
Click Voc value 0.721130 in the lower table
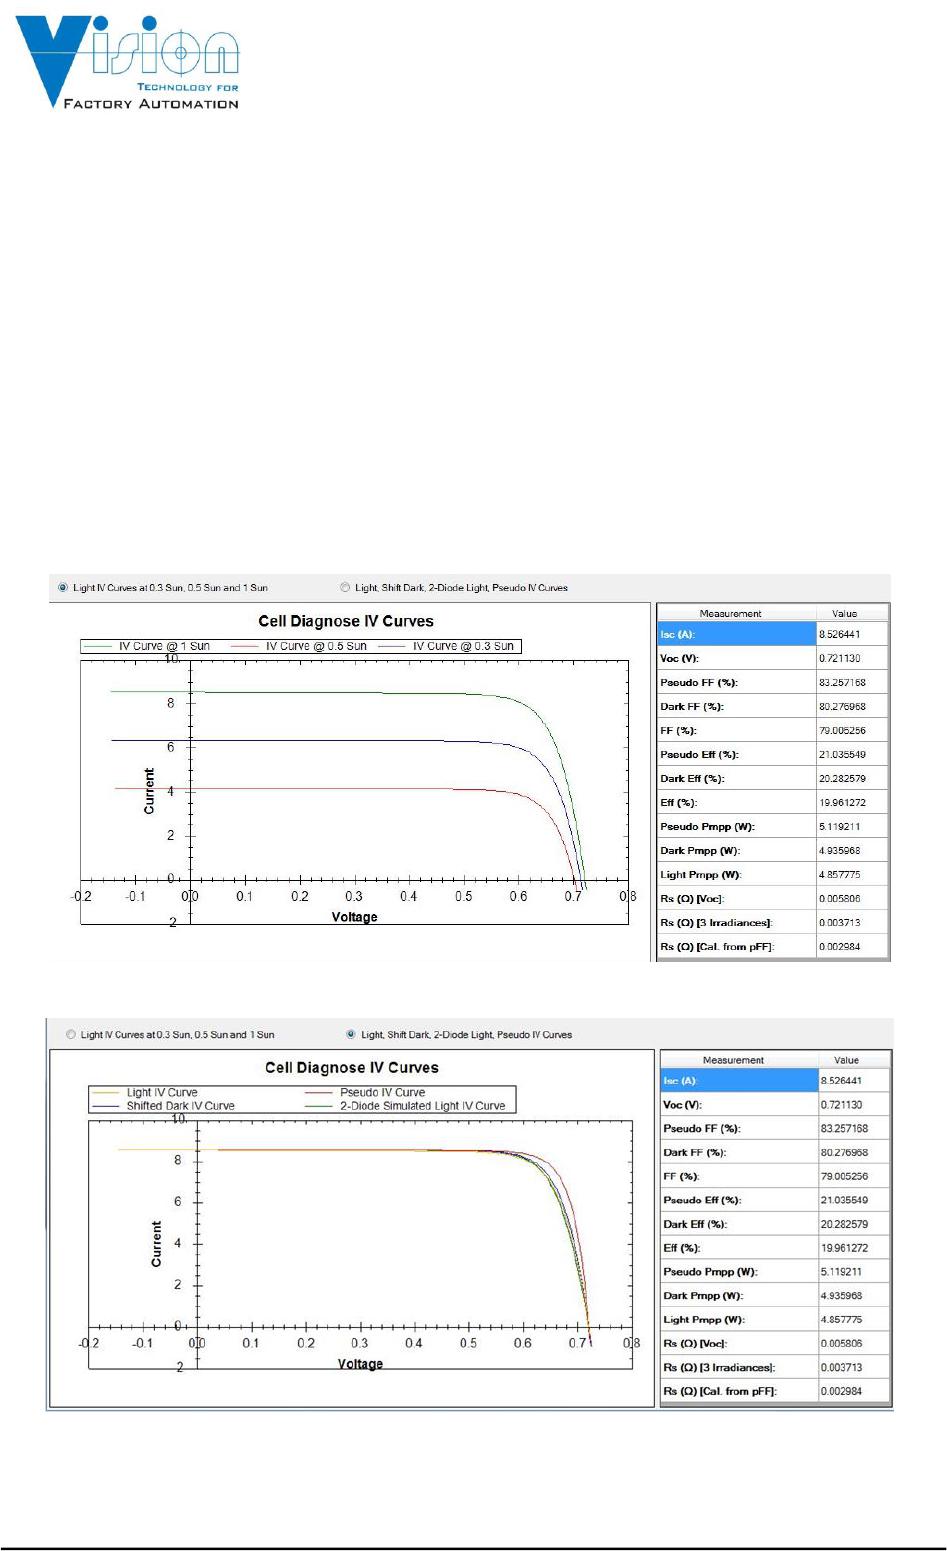(x=842, y=1104)
